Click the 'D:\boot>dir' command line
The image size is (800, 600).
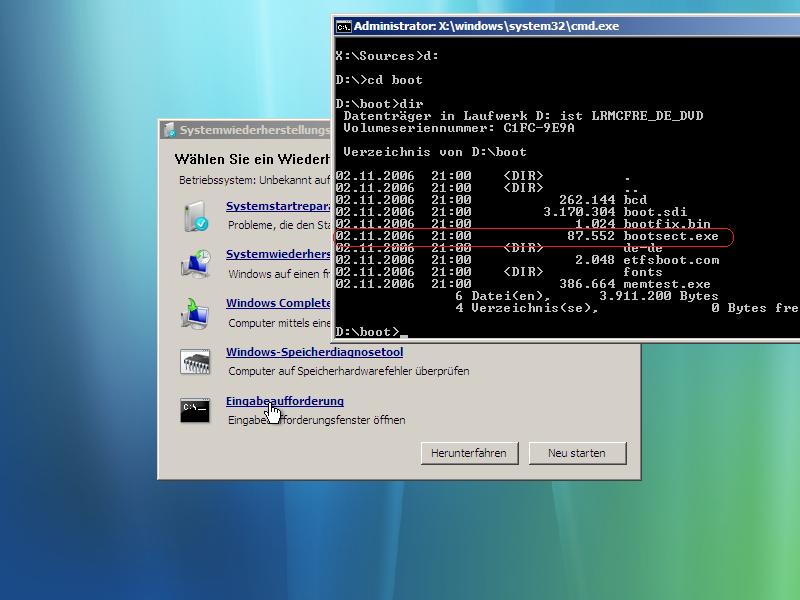[379, 104]
